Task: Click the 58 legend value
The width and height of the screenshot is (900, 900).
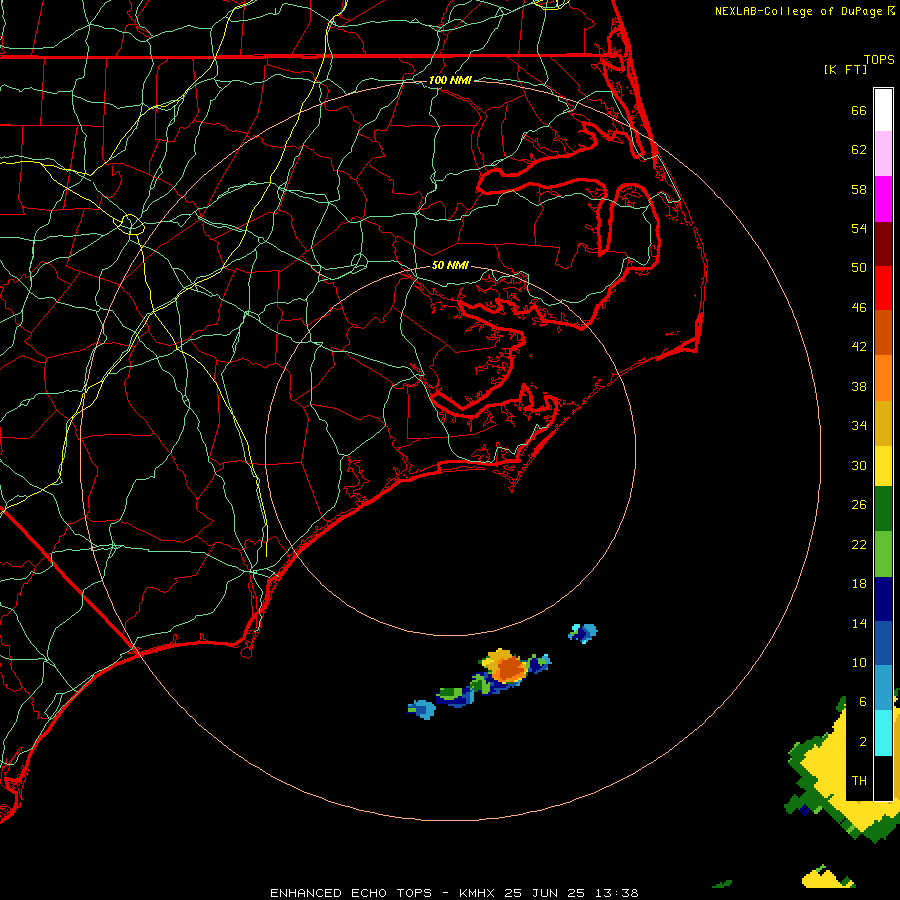Action: point(859,189)
